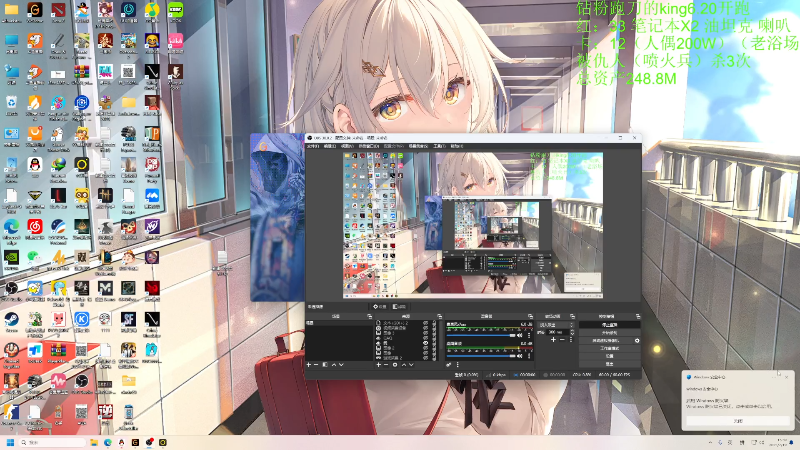Viewport: 800px width, 450px height.
Task: Open virtual camera settings gear in Controls
Action: [637, 340]
